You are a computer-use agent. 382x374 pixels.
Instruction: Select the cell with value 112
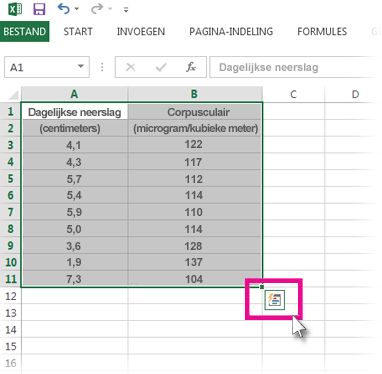coord(195,179)
